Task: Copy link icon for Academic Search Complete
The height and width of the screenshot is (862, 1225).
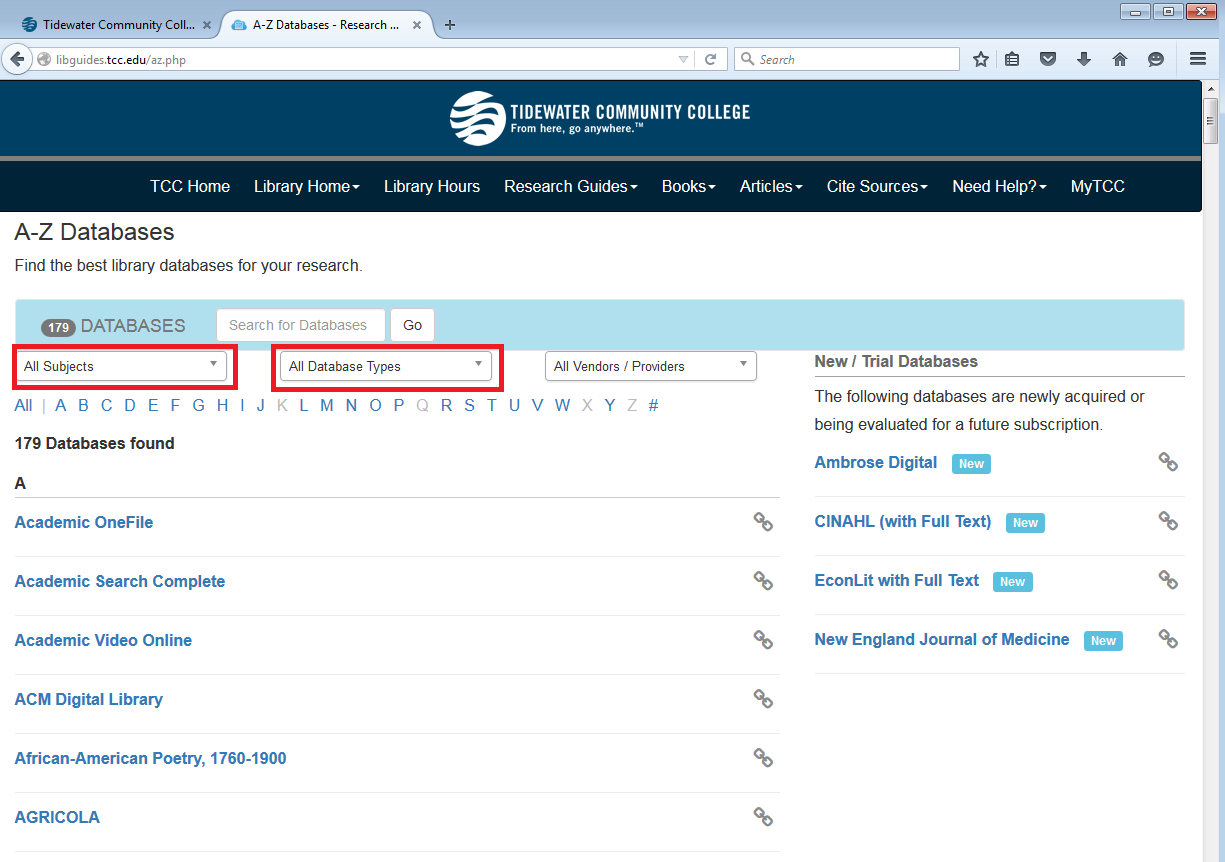Action: pyautogui.click(x=763, y=581)
